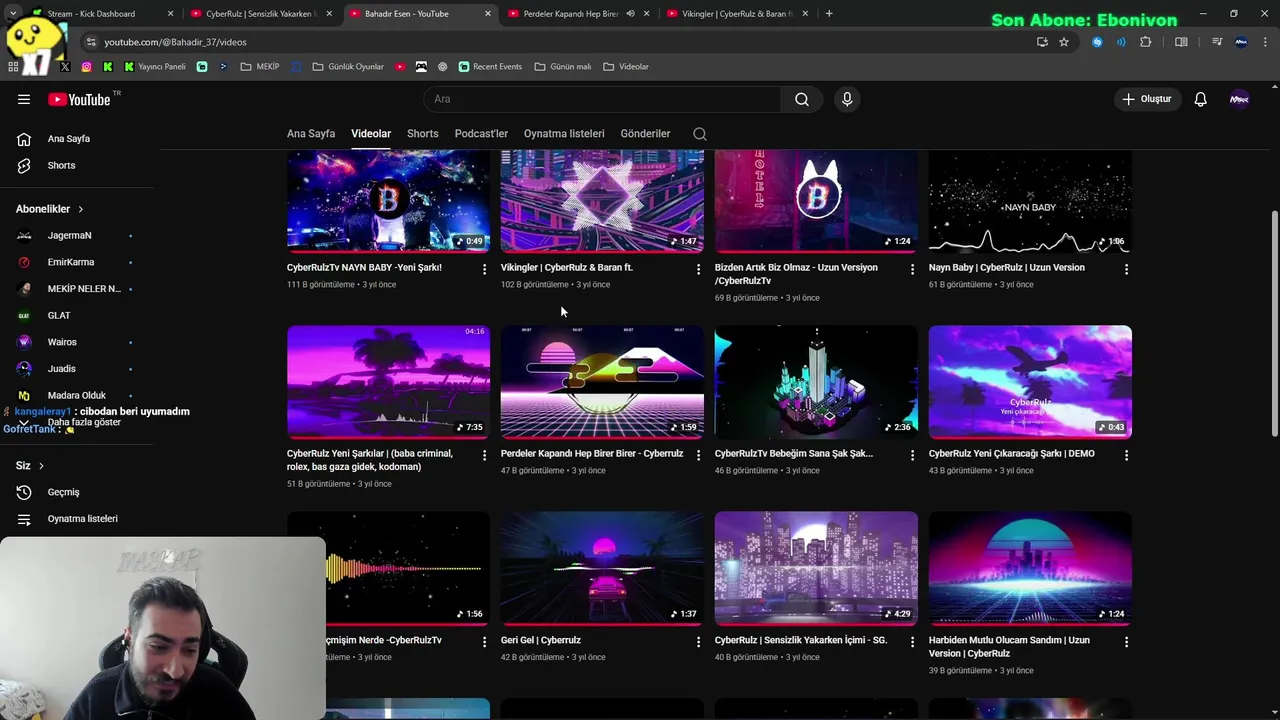Screen dimensions: 1280x720
Task: Open the YouTube account avatar menu
Action: (x=1239, y=99)
